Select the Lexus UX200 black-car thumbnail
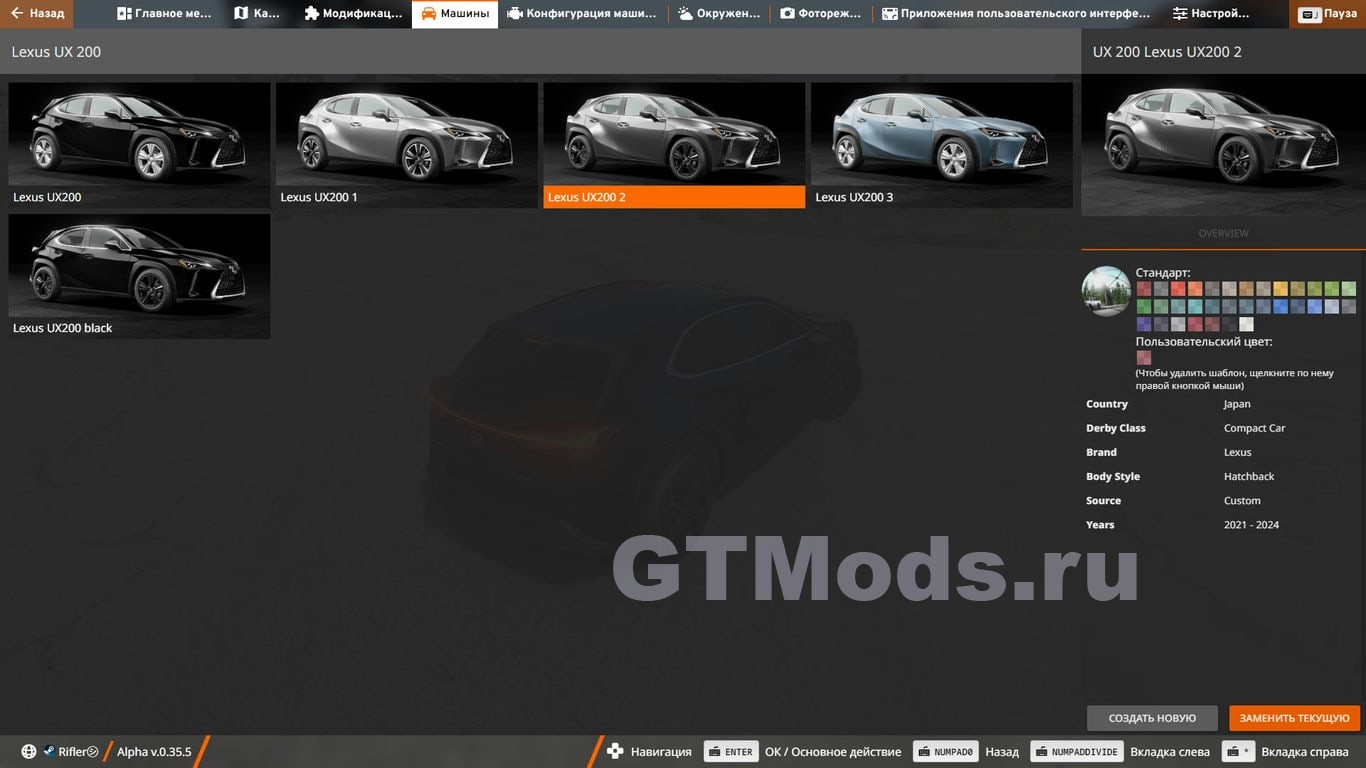 click(x=139, y=145)
